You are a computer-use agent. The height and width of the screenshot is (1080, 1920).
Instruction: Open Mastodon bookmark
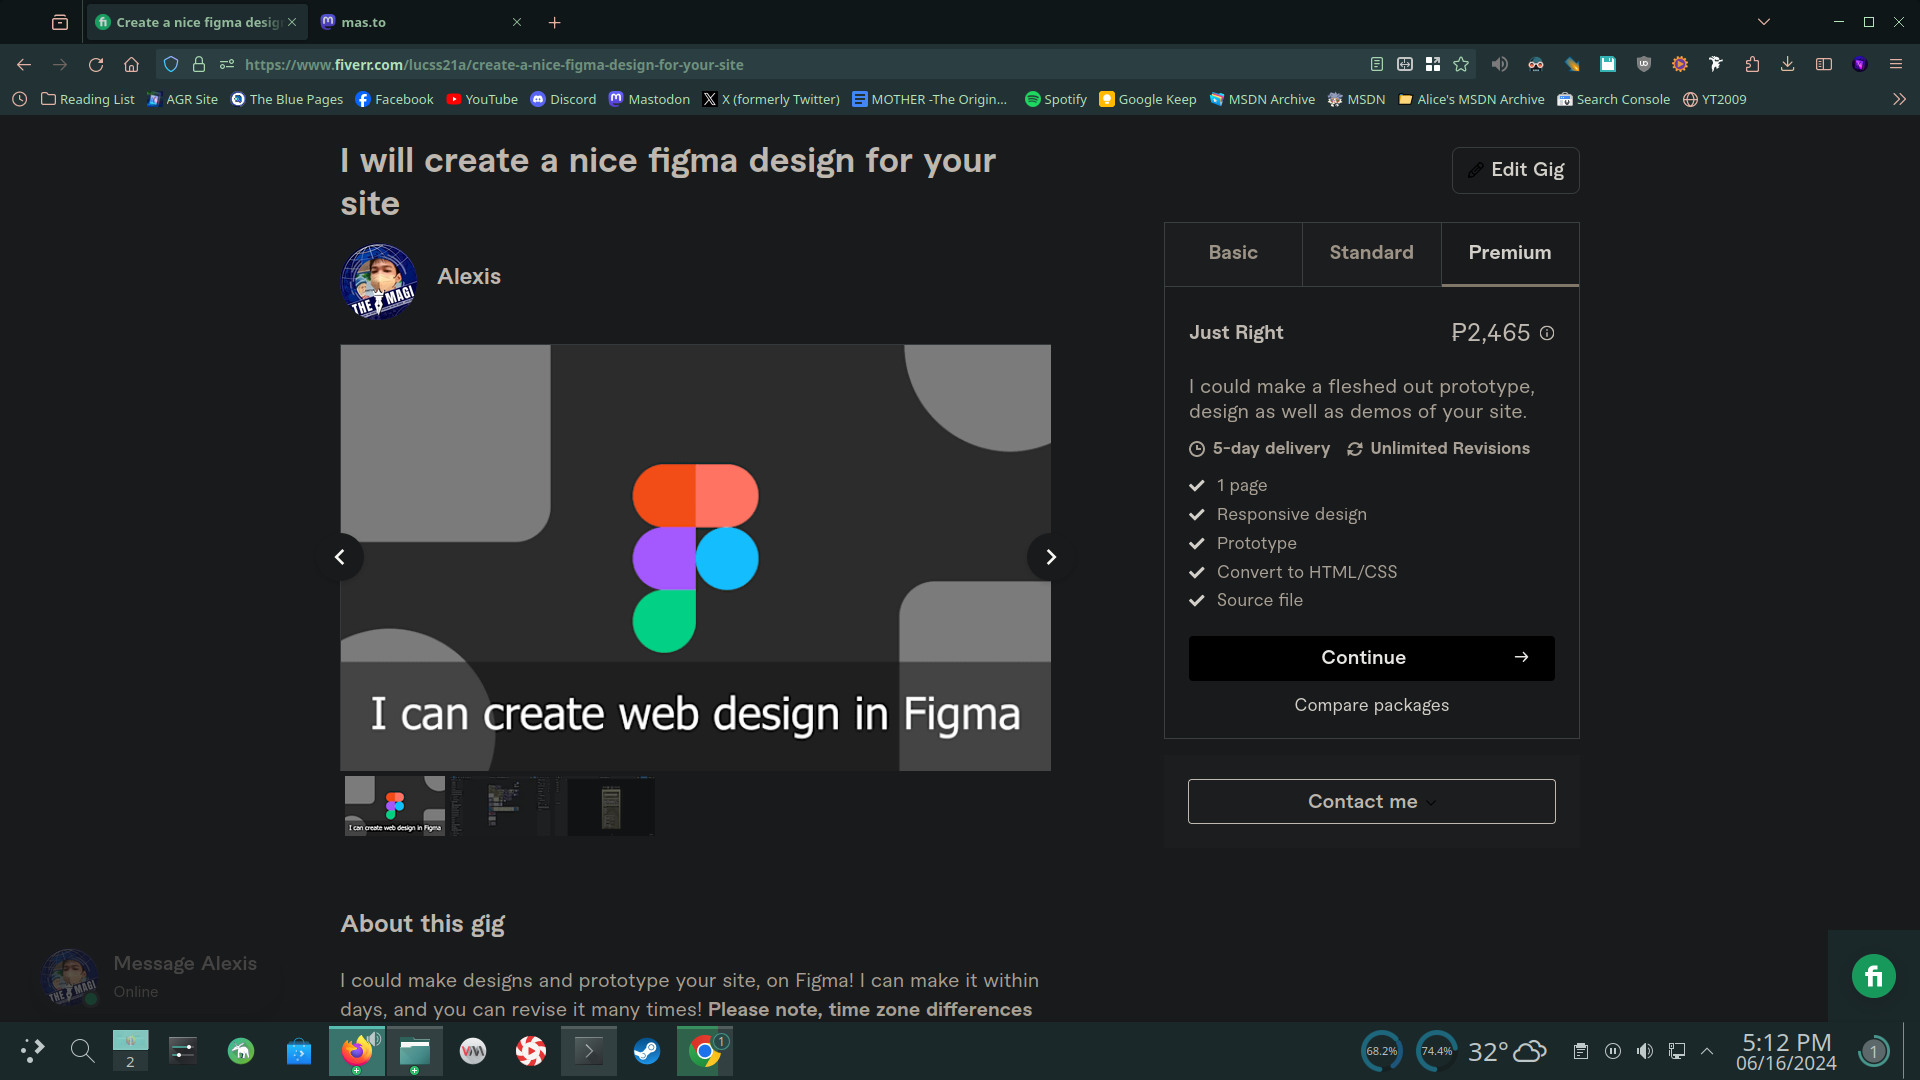coord(649,99)
